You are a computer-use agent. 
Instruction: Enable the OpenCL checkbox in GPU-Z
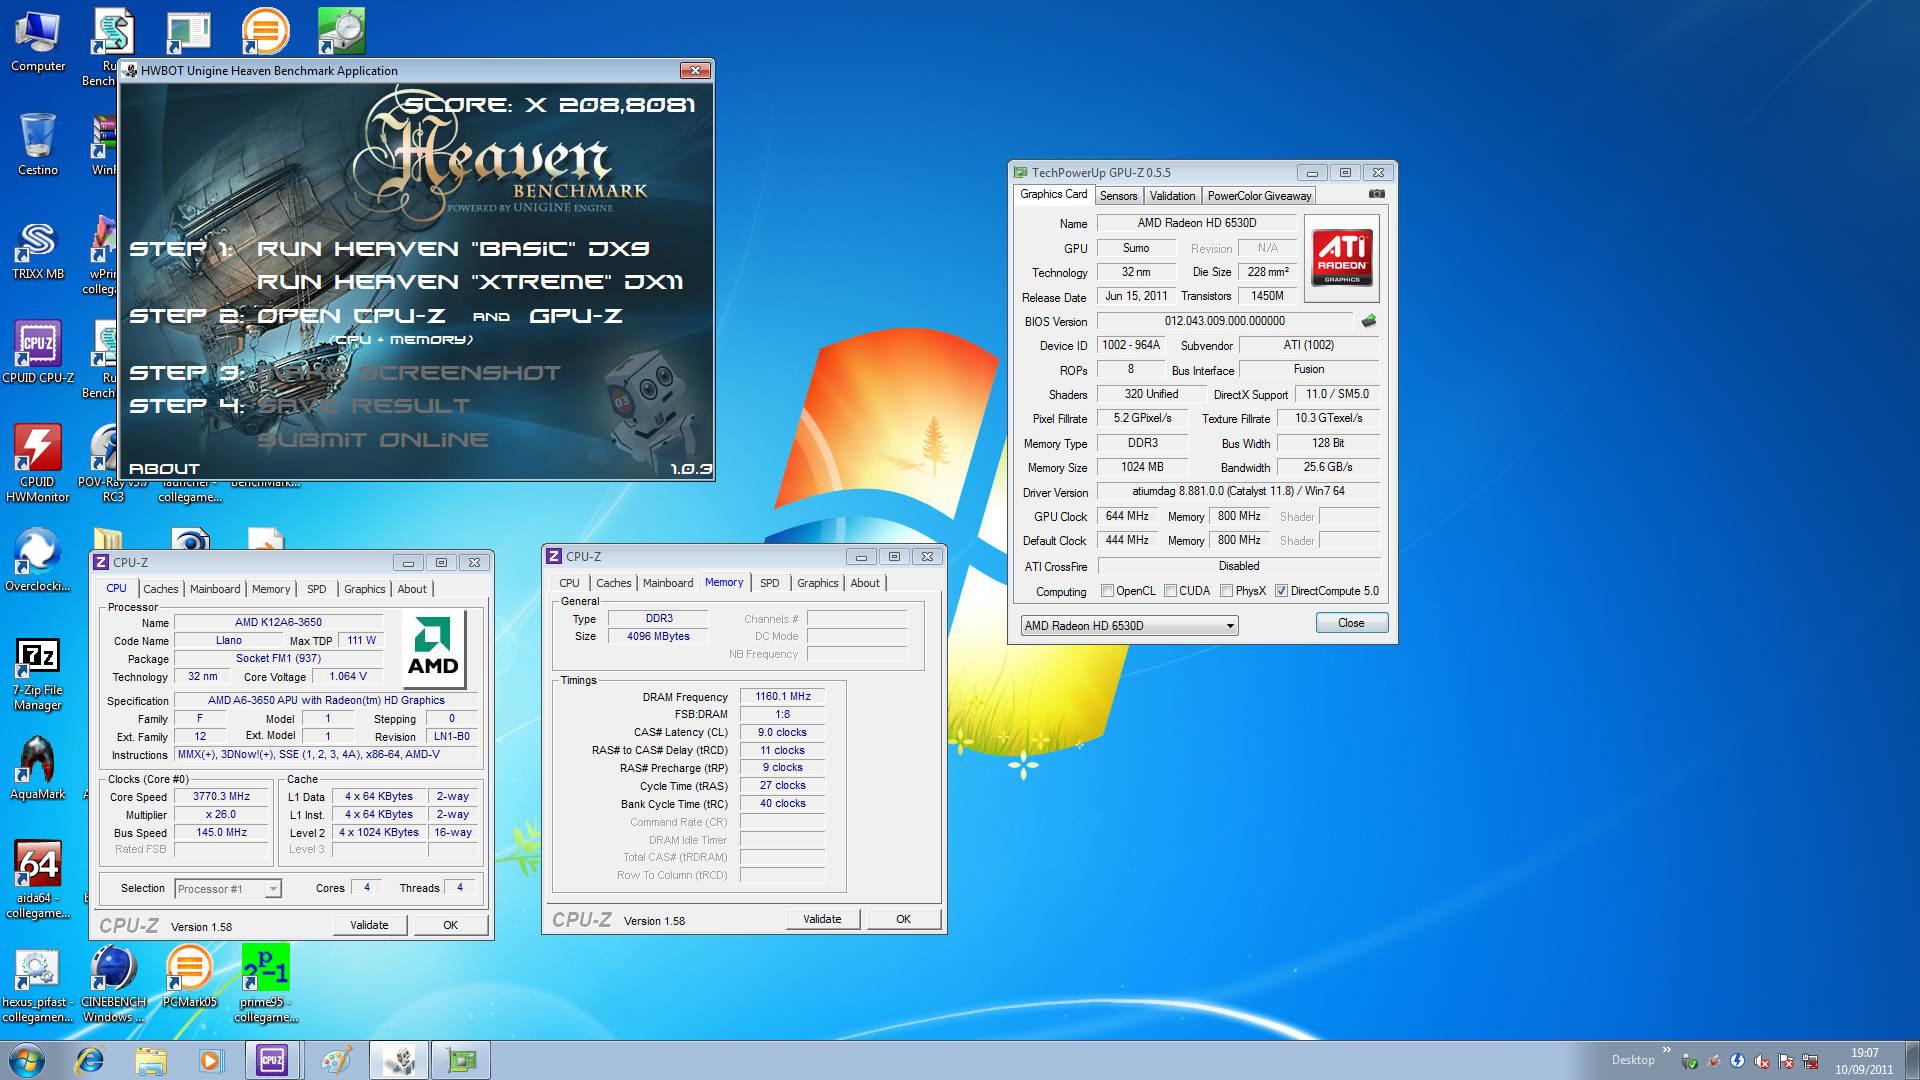coord(1107,591)
